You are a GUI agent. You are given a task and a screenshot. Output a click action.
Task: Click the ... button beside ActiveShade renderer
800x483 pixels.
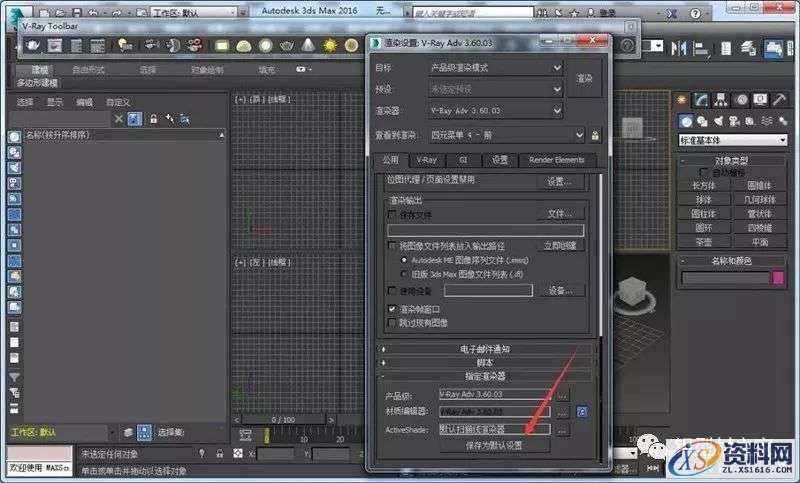pyautogui.click(x=562, y=430)
